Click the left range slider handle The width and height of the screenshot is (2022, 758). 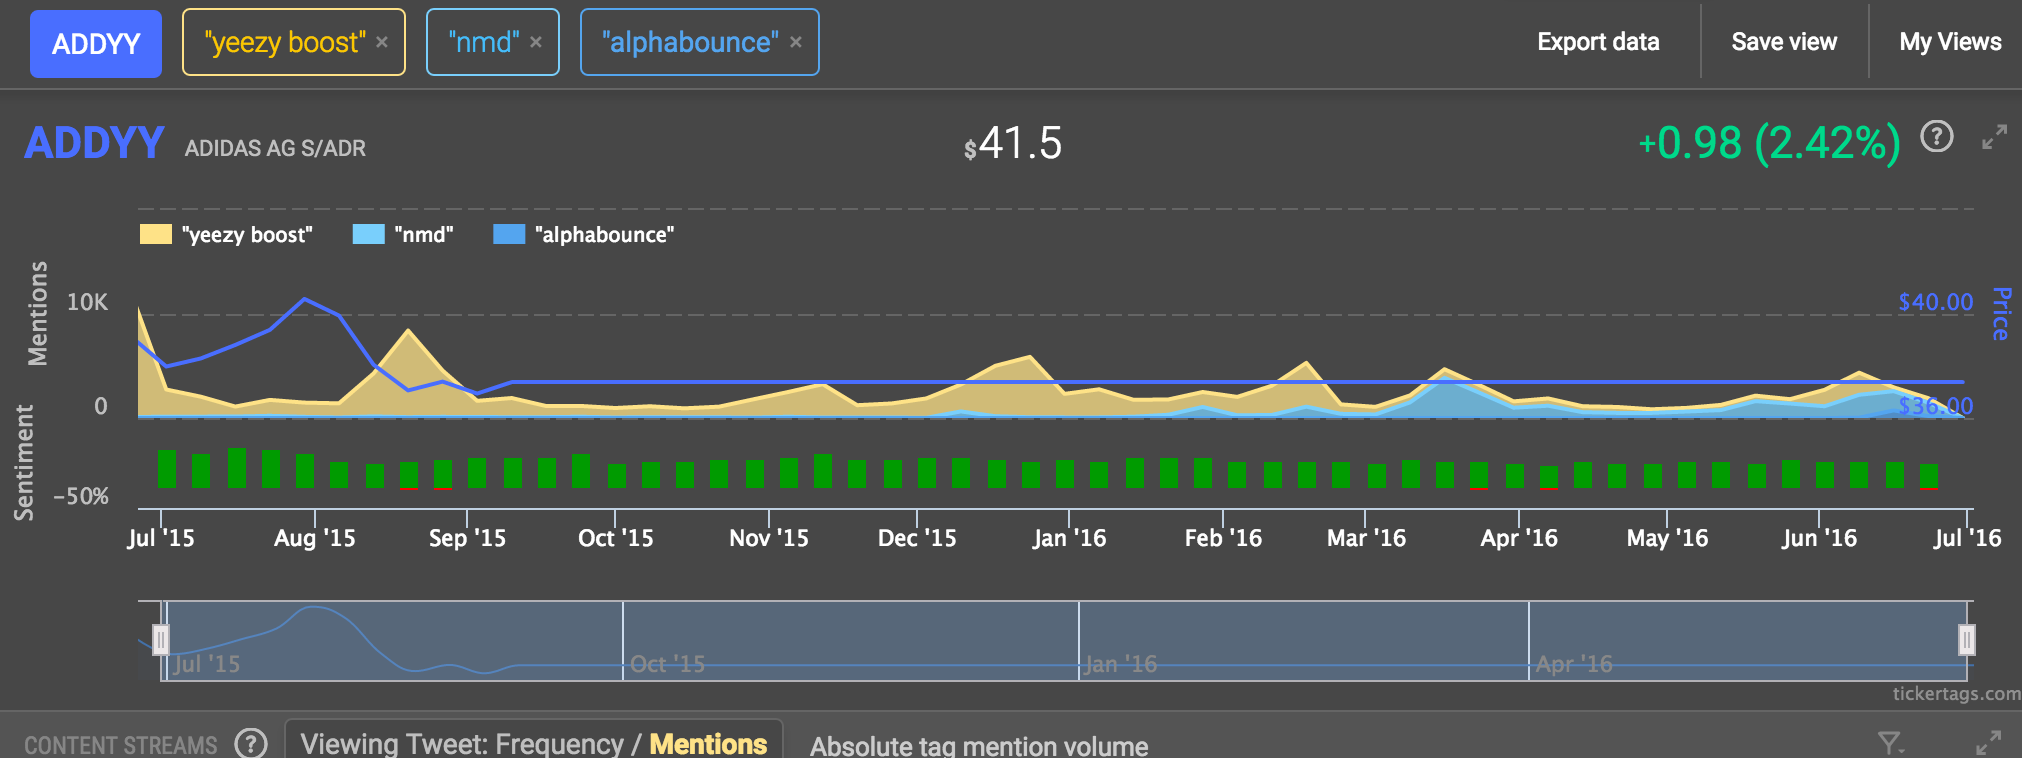[161, 639]
